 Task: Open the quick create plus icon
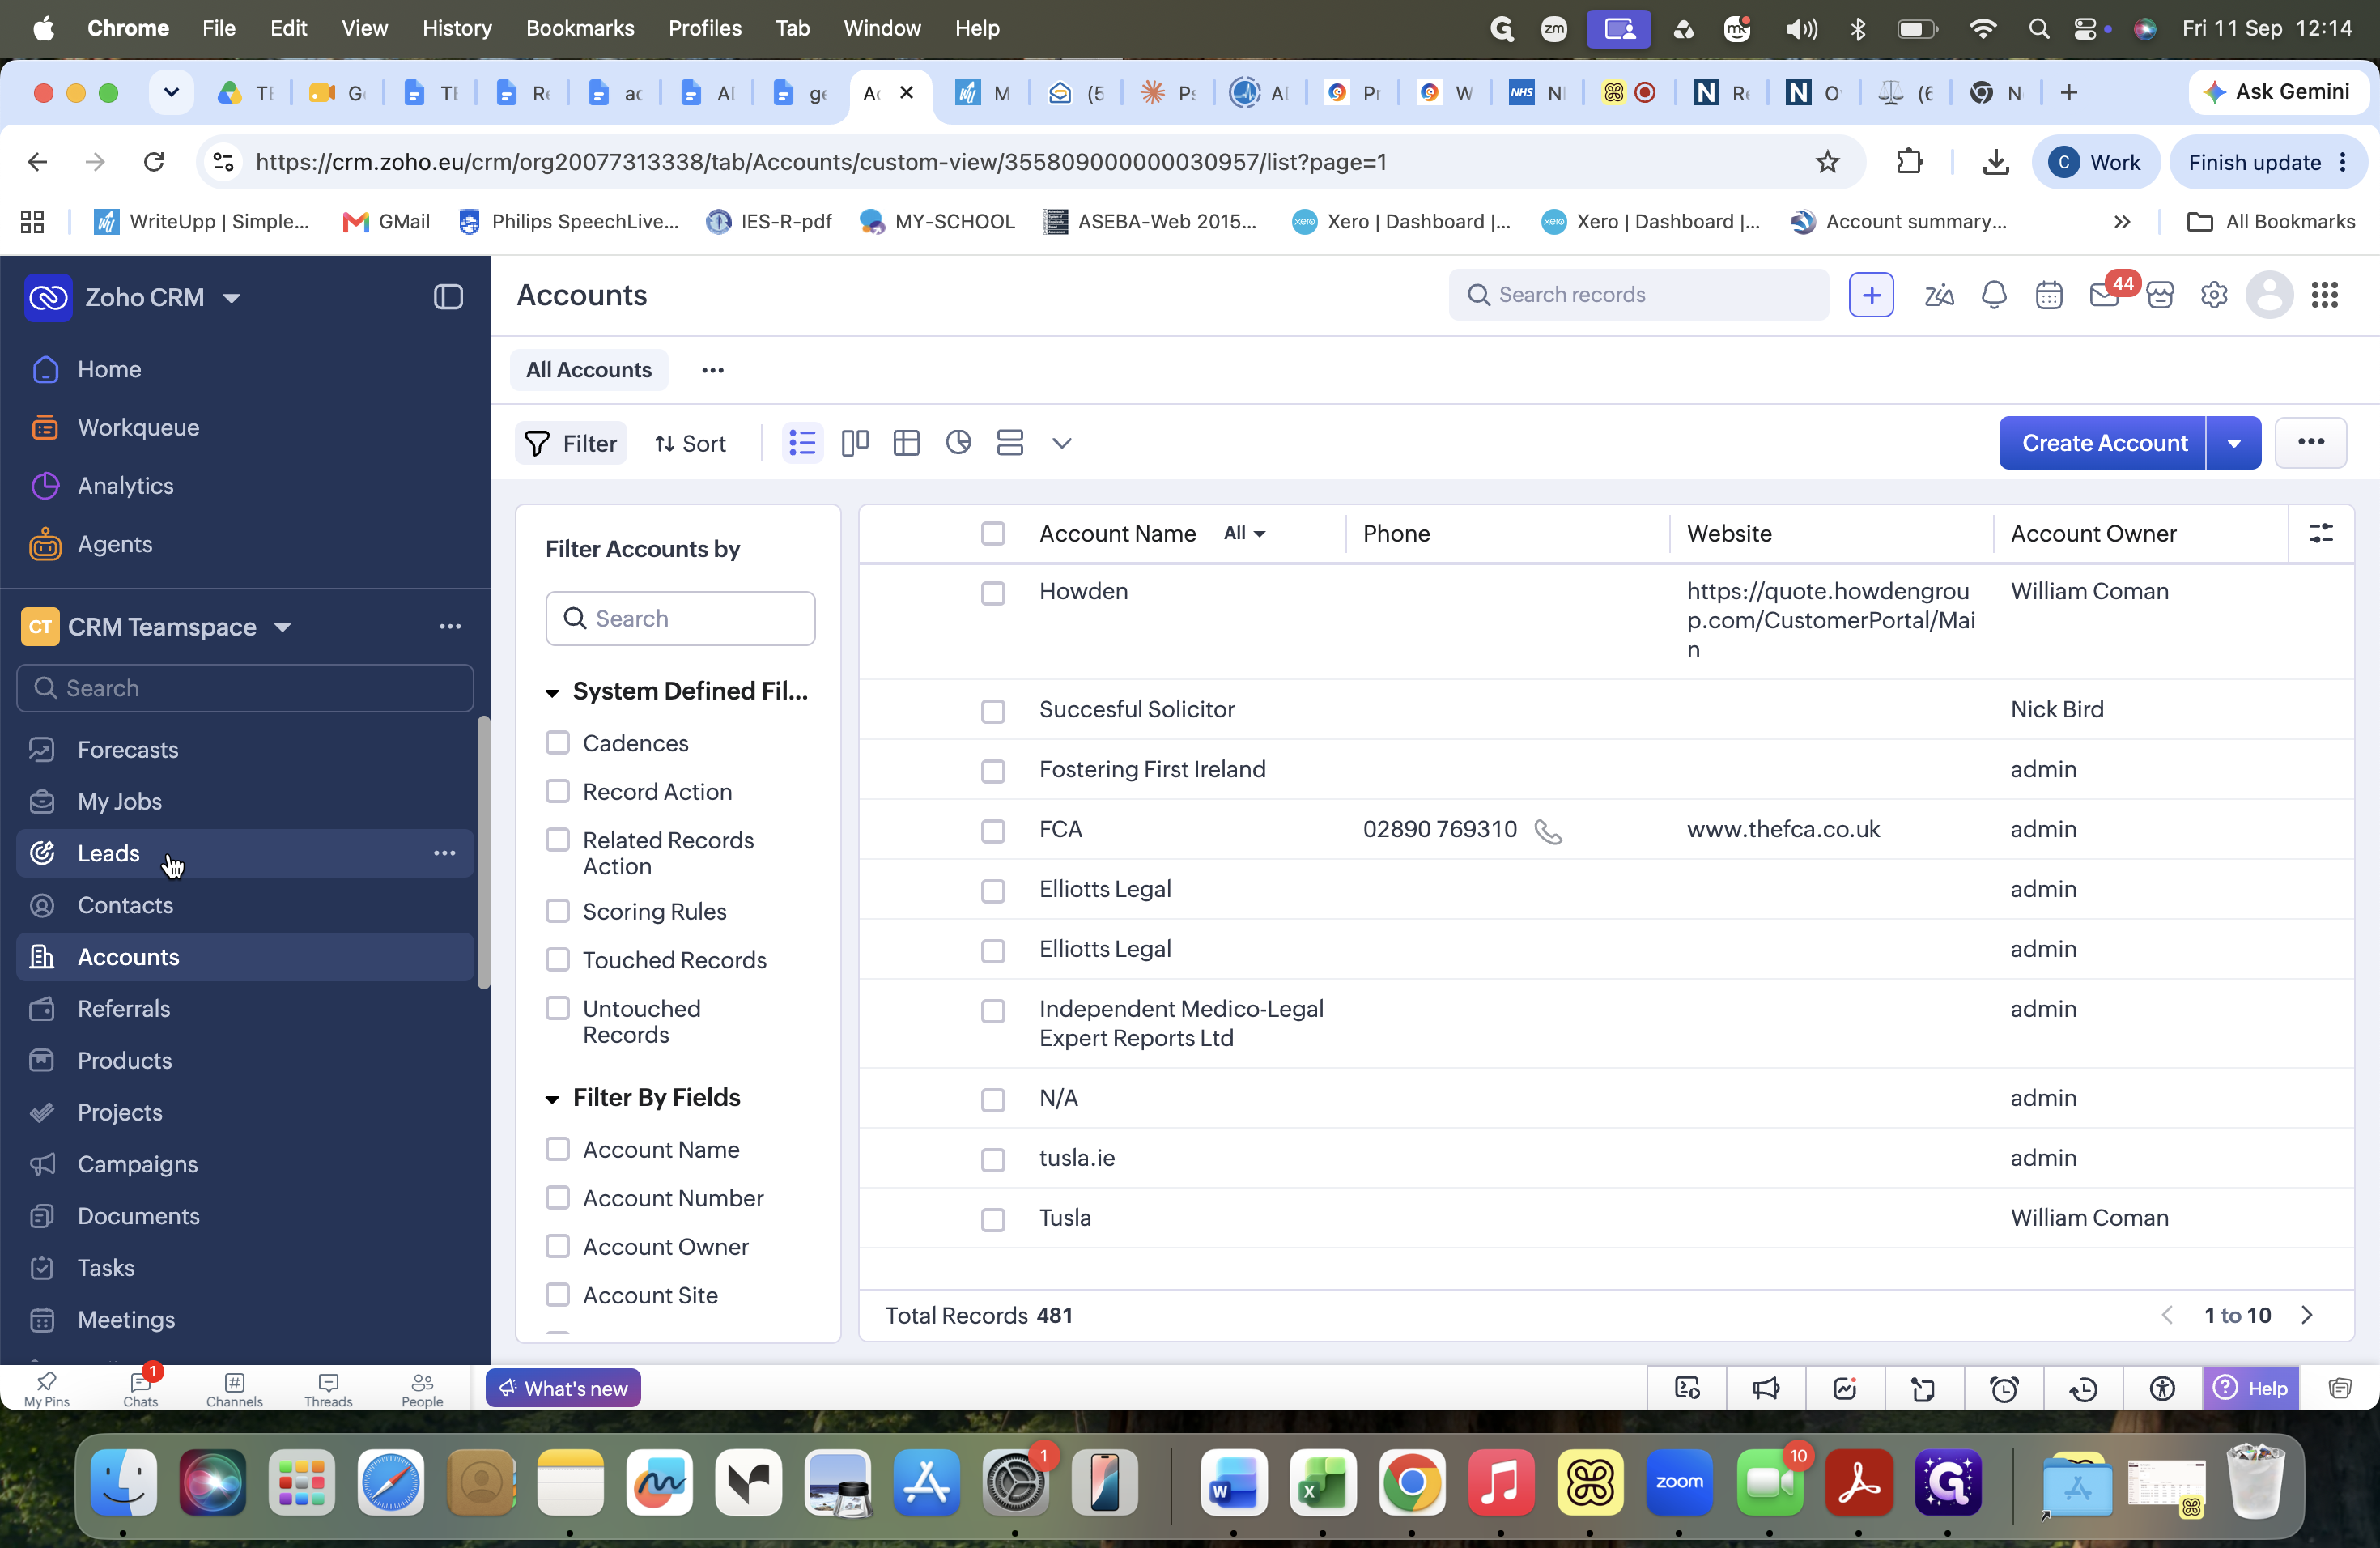1870,295
